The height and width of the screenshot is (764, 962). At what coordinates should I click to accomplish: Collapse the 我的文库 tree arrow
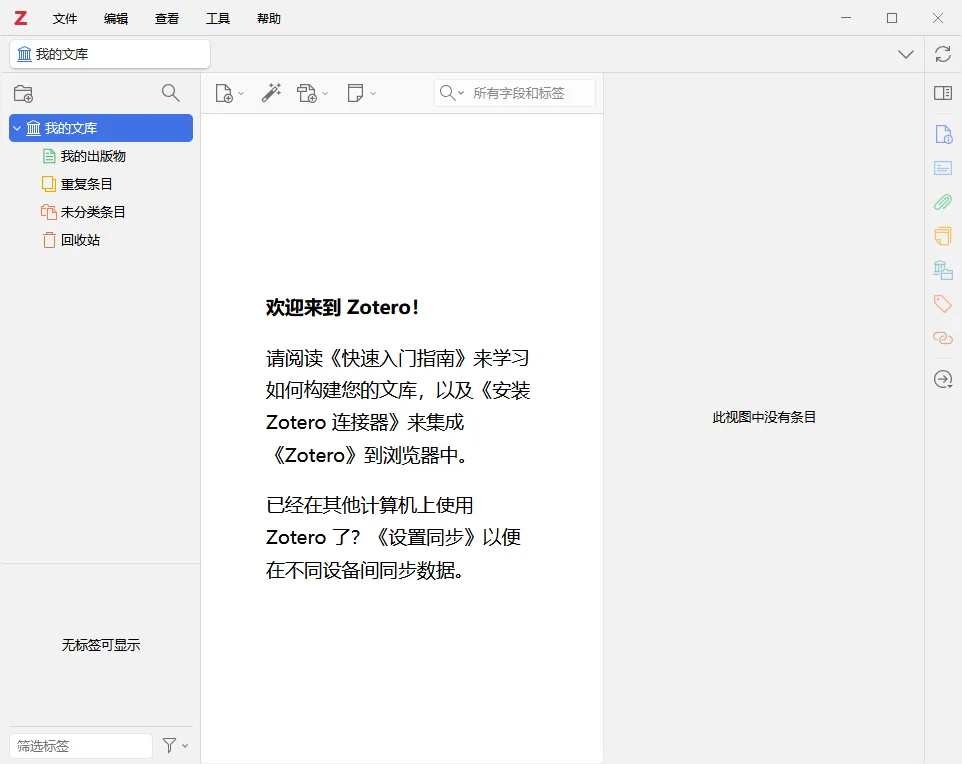tap(17, 128)
